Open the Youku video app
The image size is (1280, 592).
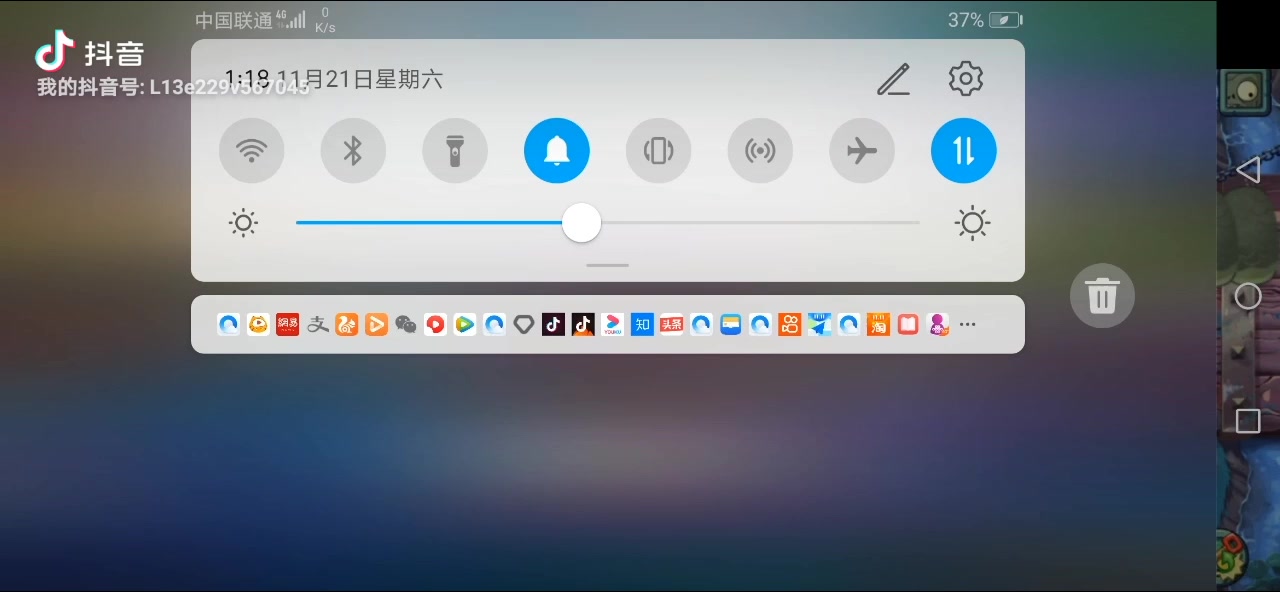point(613,324)
